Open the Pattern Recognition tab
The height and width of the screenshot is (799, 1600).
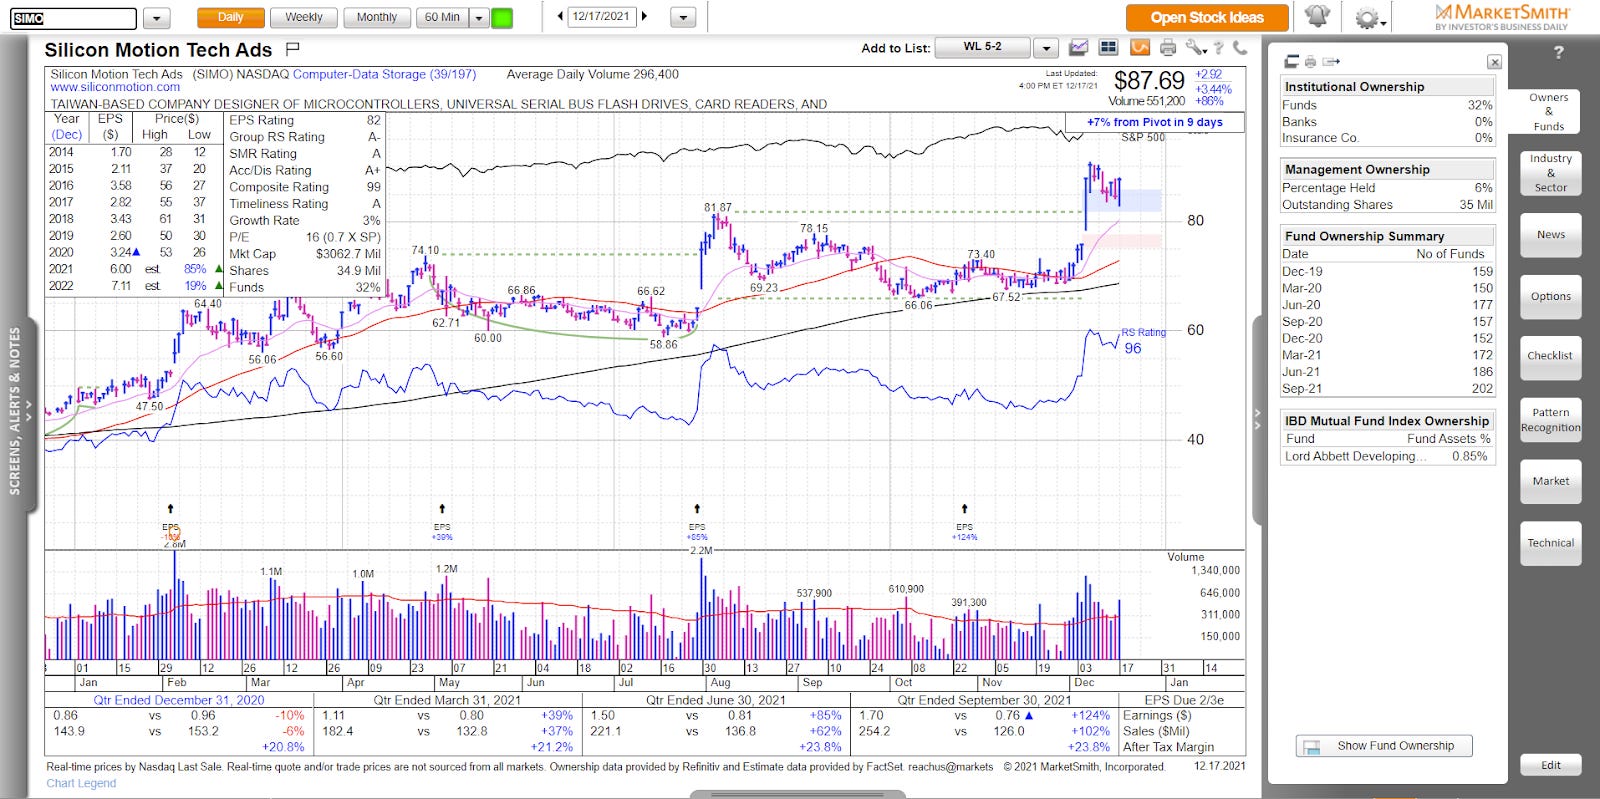click(x=1551, y=420)
